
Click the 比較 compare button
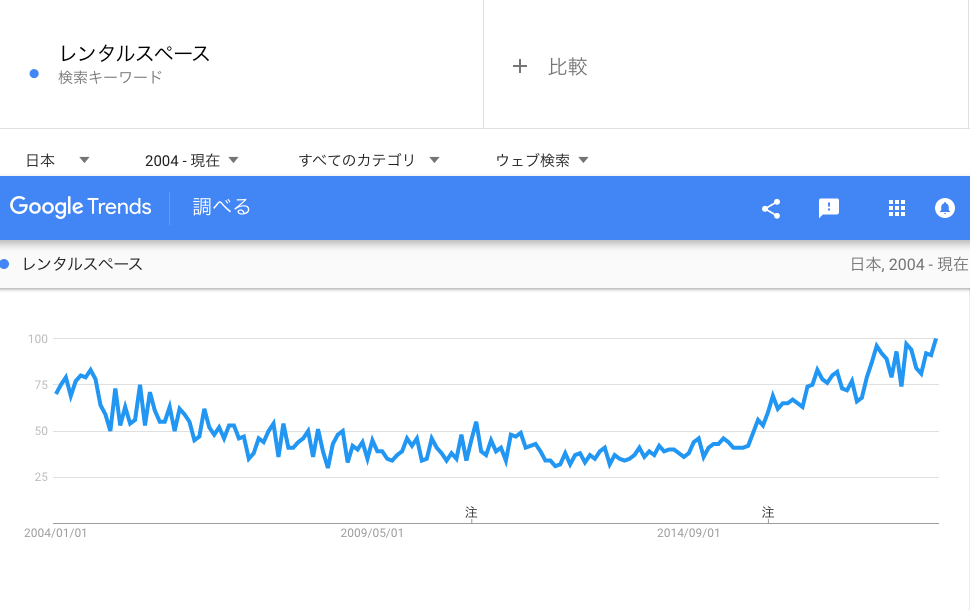567,67
